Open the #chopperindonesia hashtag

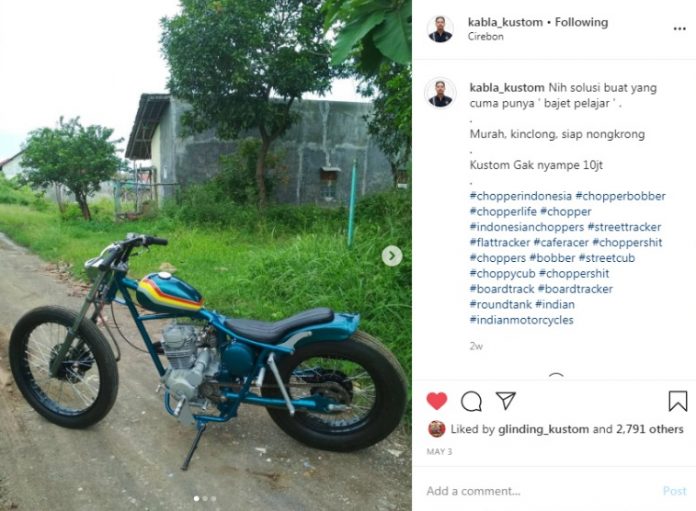(521, 196)
